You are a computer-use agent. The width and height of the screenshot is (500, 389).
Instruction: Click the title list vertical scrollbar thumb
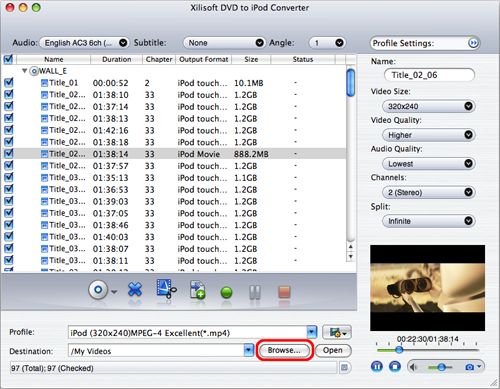(350, 82)
